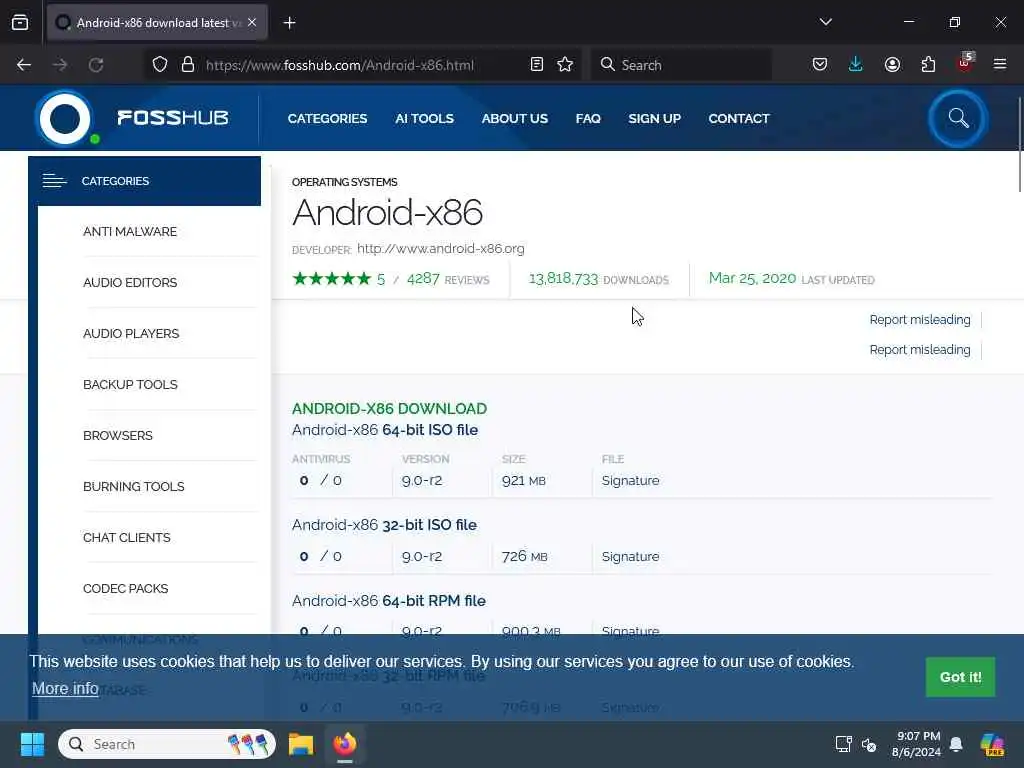Click the muted volume tray icon
This screenshot has height=768, width=1024.
869,744
